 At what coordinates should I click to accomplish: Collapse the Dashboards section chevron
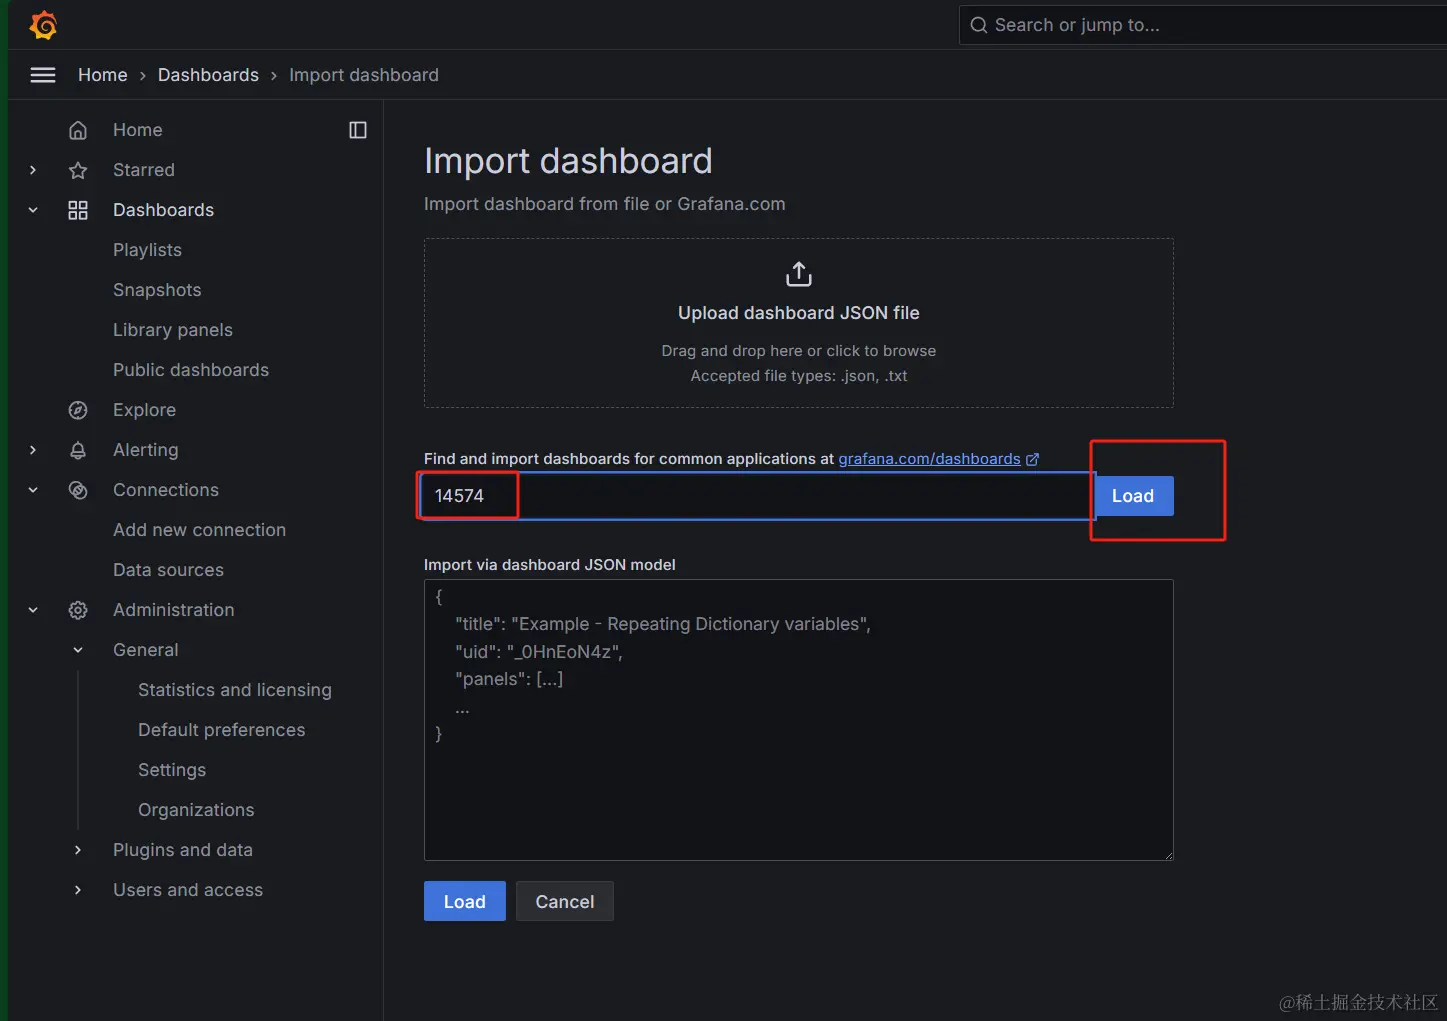33,210
